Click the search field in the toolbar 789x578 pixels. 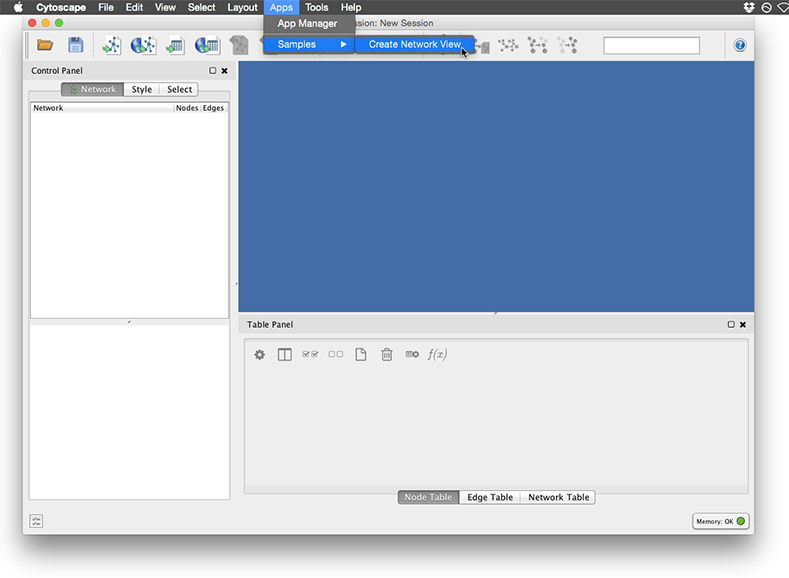(651, 46)
